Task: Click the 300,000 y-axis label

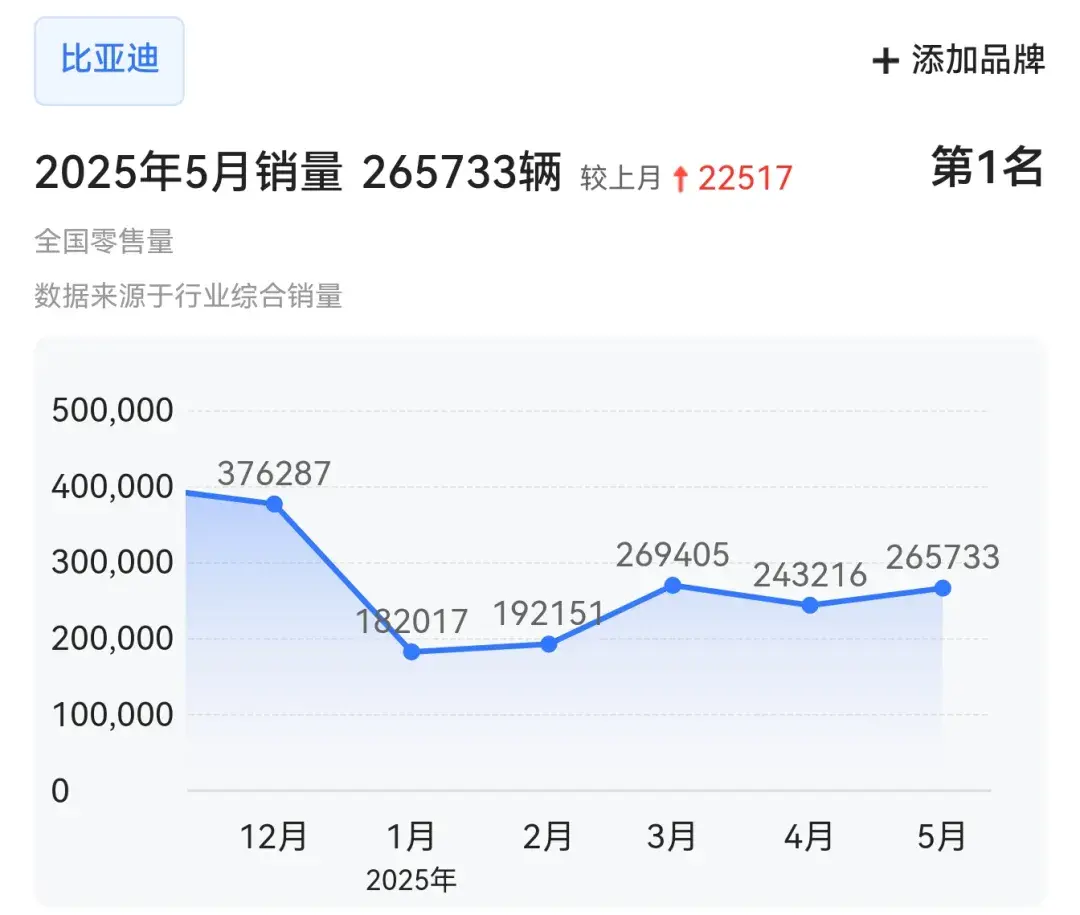Action: click(112, 563)
